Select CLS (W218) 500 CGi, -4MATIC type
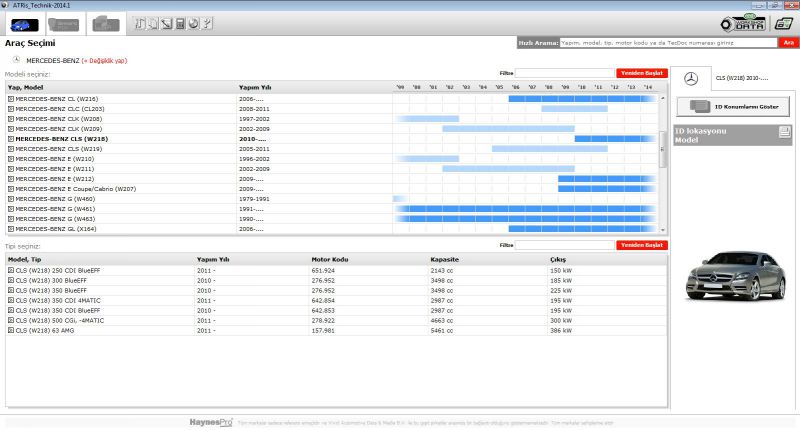Screen dimensions: 800x430 tap(60, 321)
